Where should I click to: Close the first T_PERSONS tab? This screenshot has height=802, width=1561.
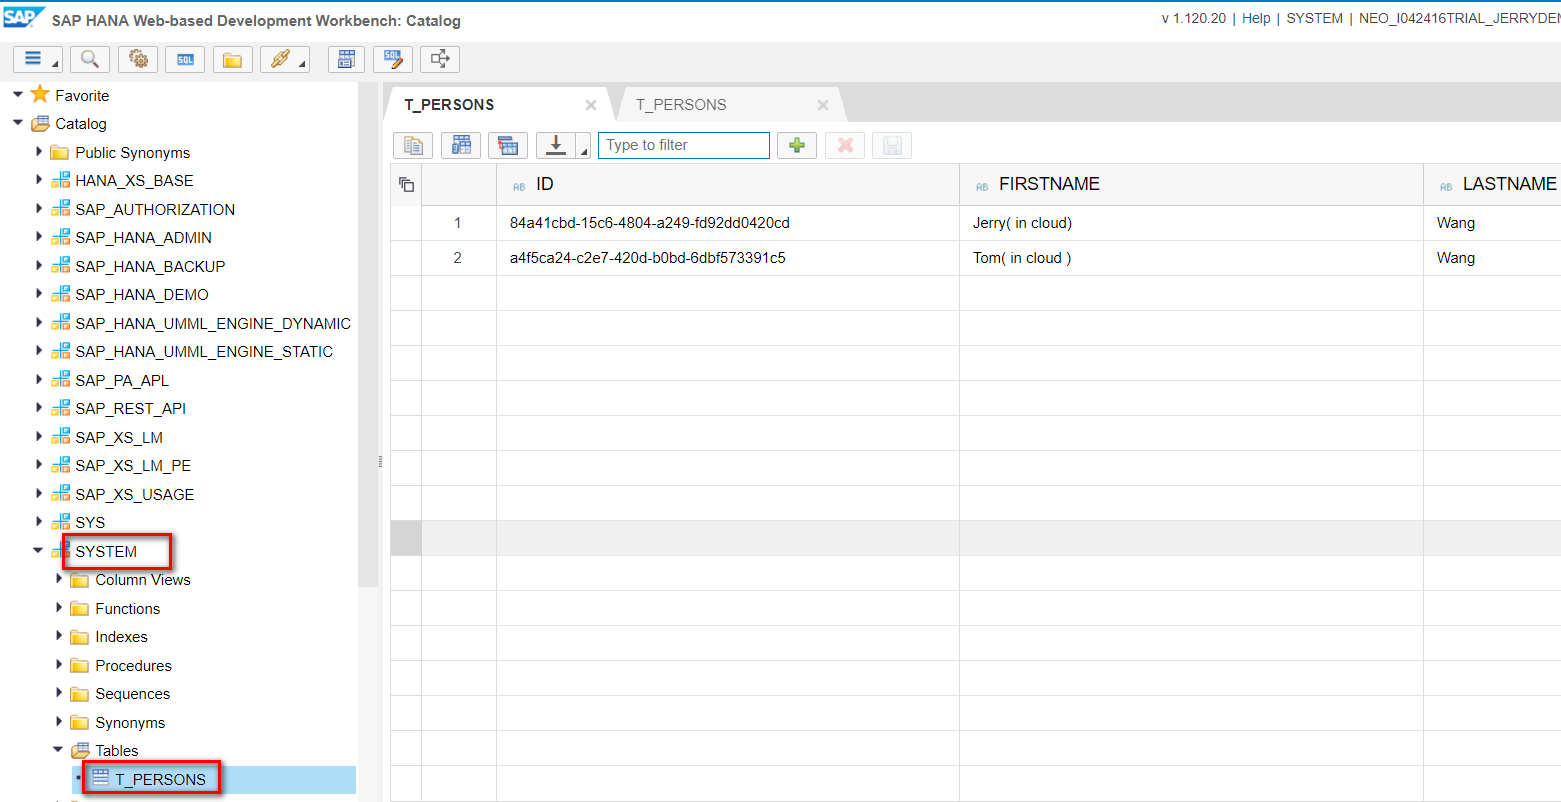coord(591,105)
